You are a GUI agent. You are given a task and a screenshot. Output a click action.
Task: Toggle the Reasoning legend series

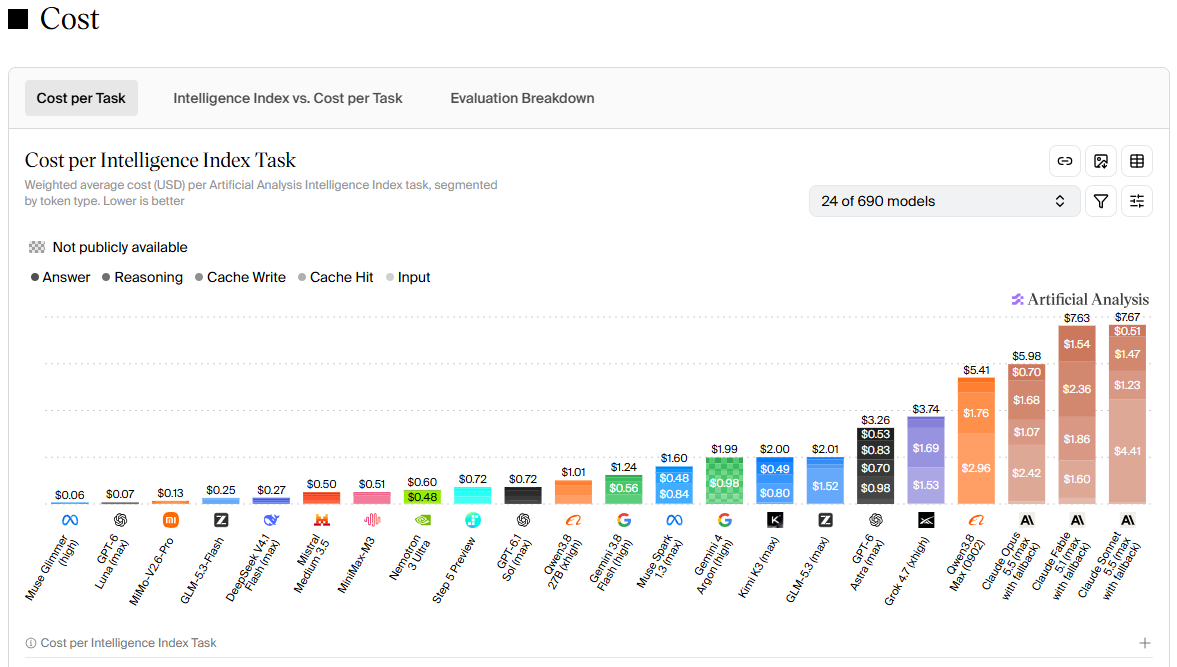click(143, 278)
